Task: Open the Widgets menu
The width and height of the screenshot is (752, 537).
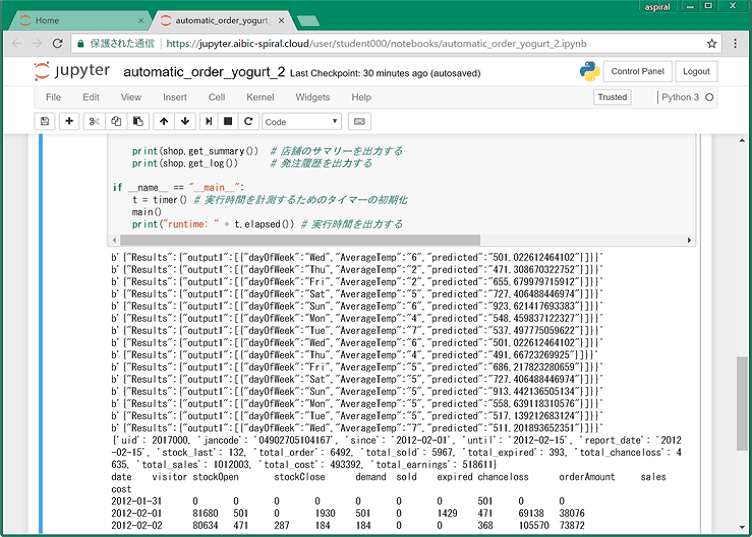Action: (312, 97)
